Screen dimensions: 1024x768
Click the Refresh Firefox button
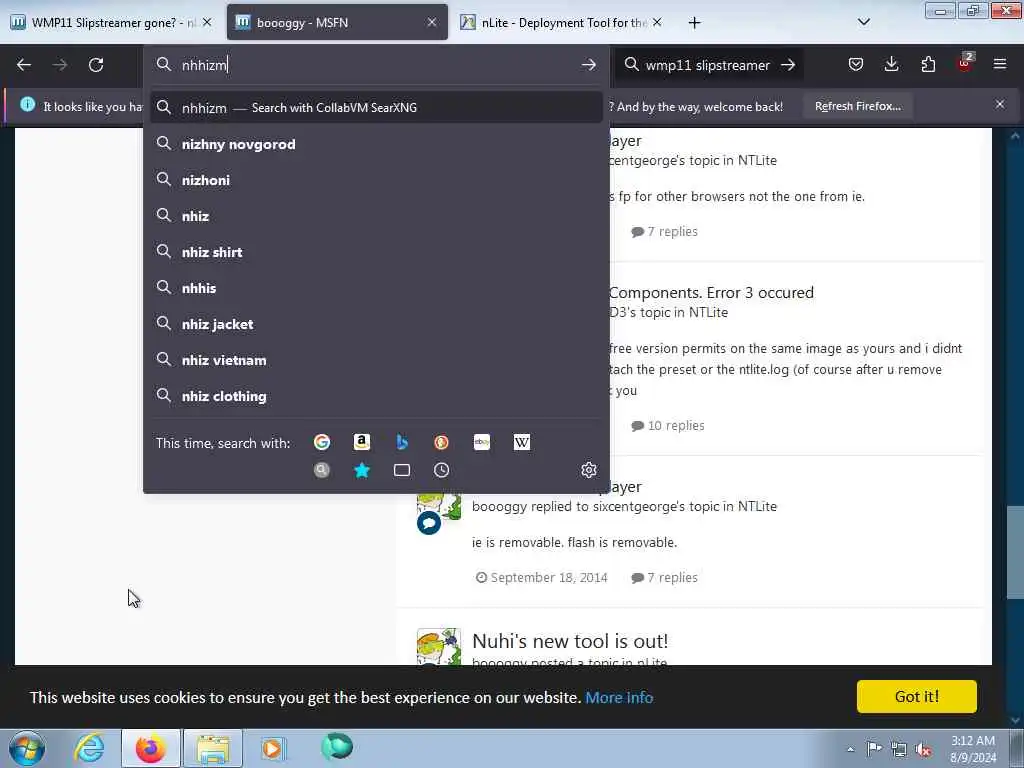[857, 106]
